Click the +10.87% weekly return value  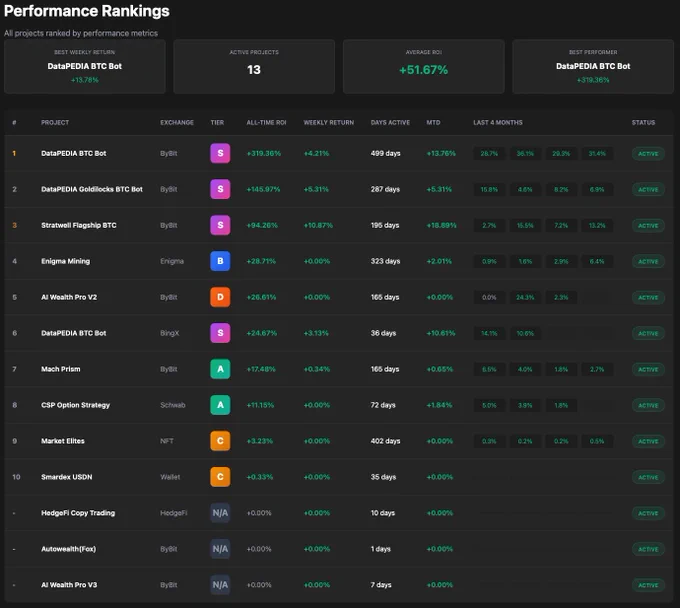(318, 226)
